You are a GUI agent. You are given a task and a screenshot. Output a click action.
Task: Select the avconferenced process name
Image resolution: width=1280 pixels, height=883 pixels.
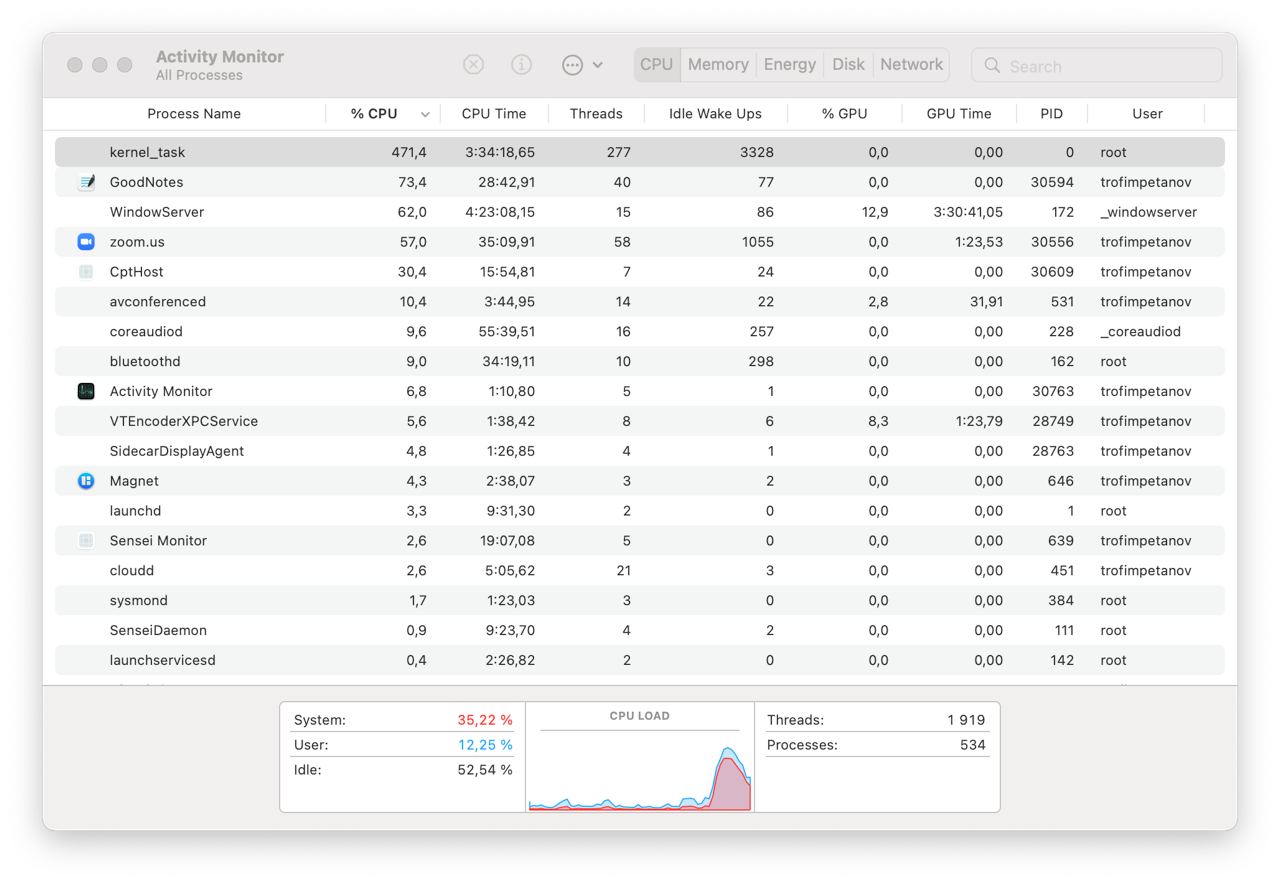pos(158,302)
